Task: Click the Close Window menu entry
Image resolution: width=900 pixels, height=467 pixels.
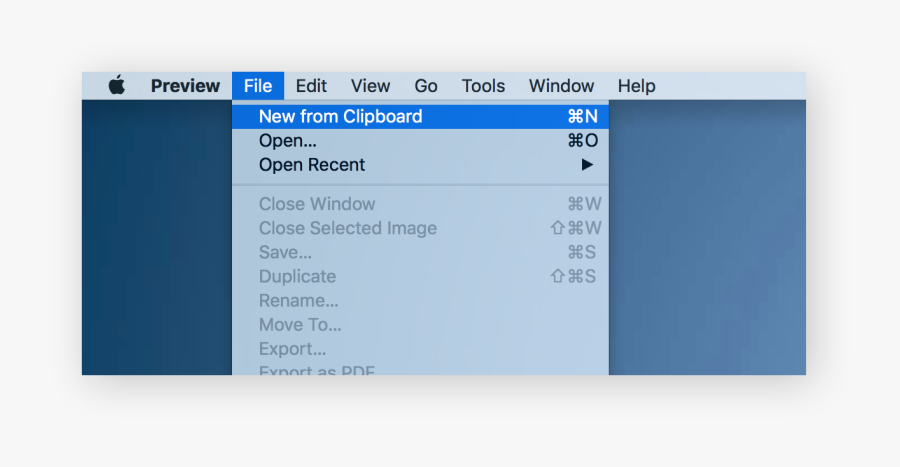Action: pyautogui.click(x=420, y=204)
